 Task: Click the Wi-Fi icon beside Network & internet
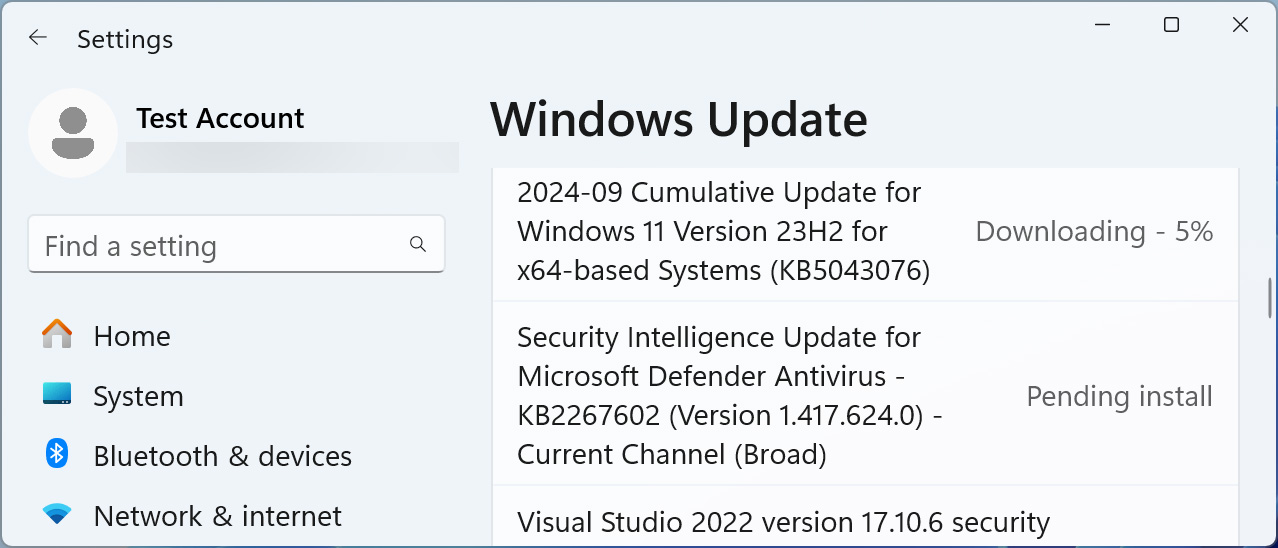coord(57,515)
